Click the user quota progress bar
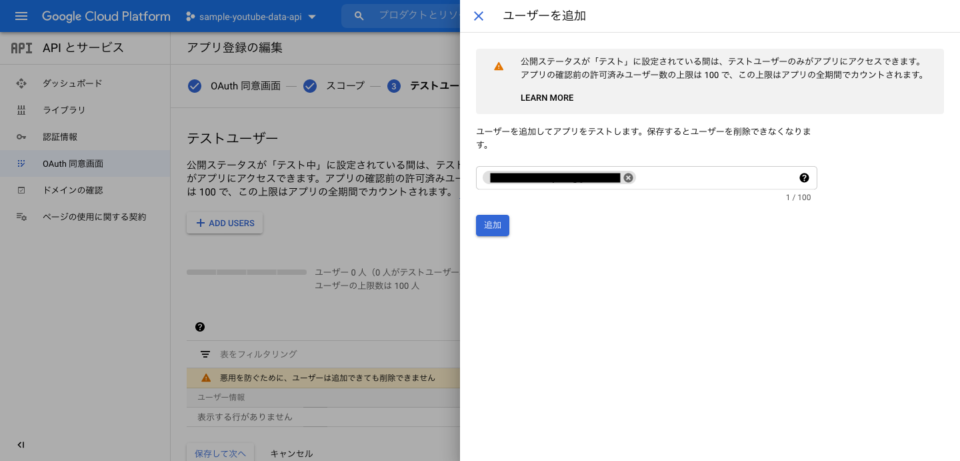 point(247,272)
